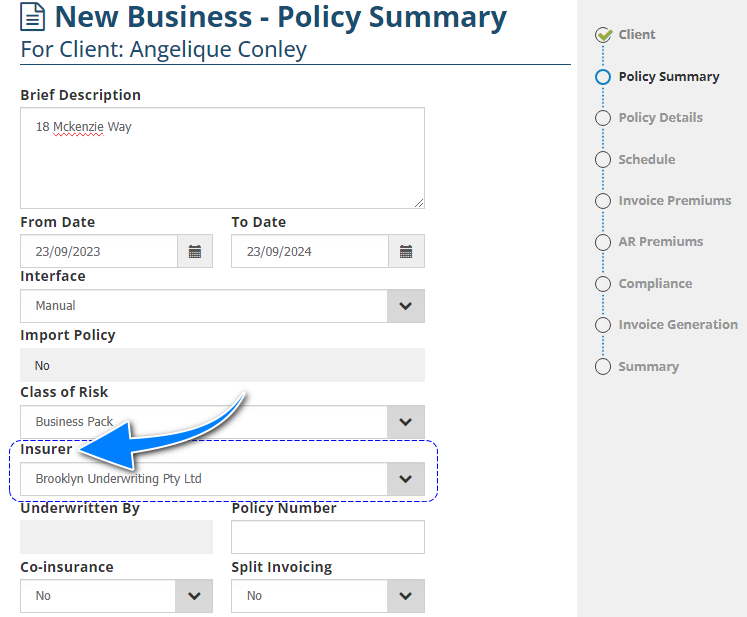Expand the Class of Risk dropdown
This screenshot has height=617, width=747.
[405, 421]
